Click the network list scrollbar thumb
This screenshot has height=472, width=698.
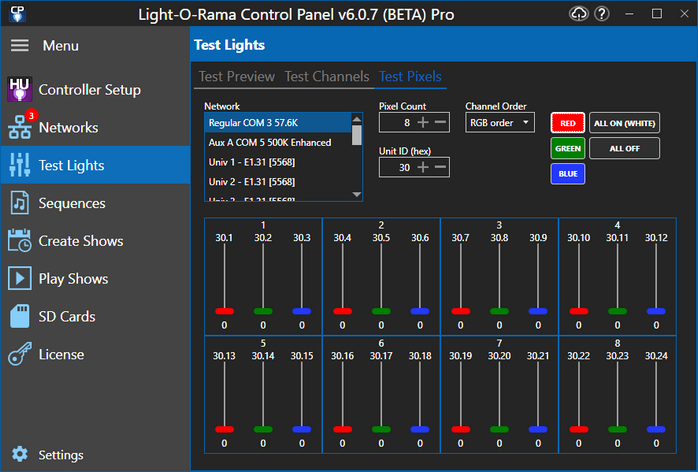click(357, 135)
